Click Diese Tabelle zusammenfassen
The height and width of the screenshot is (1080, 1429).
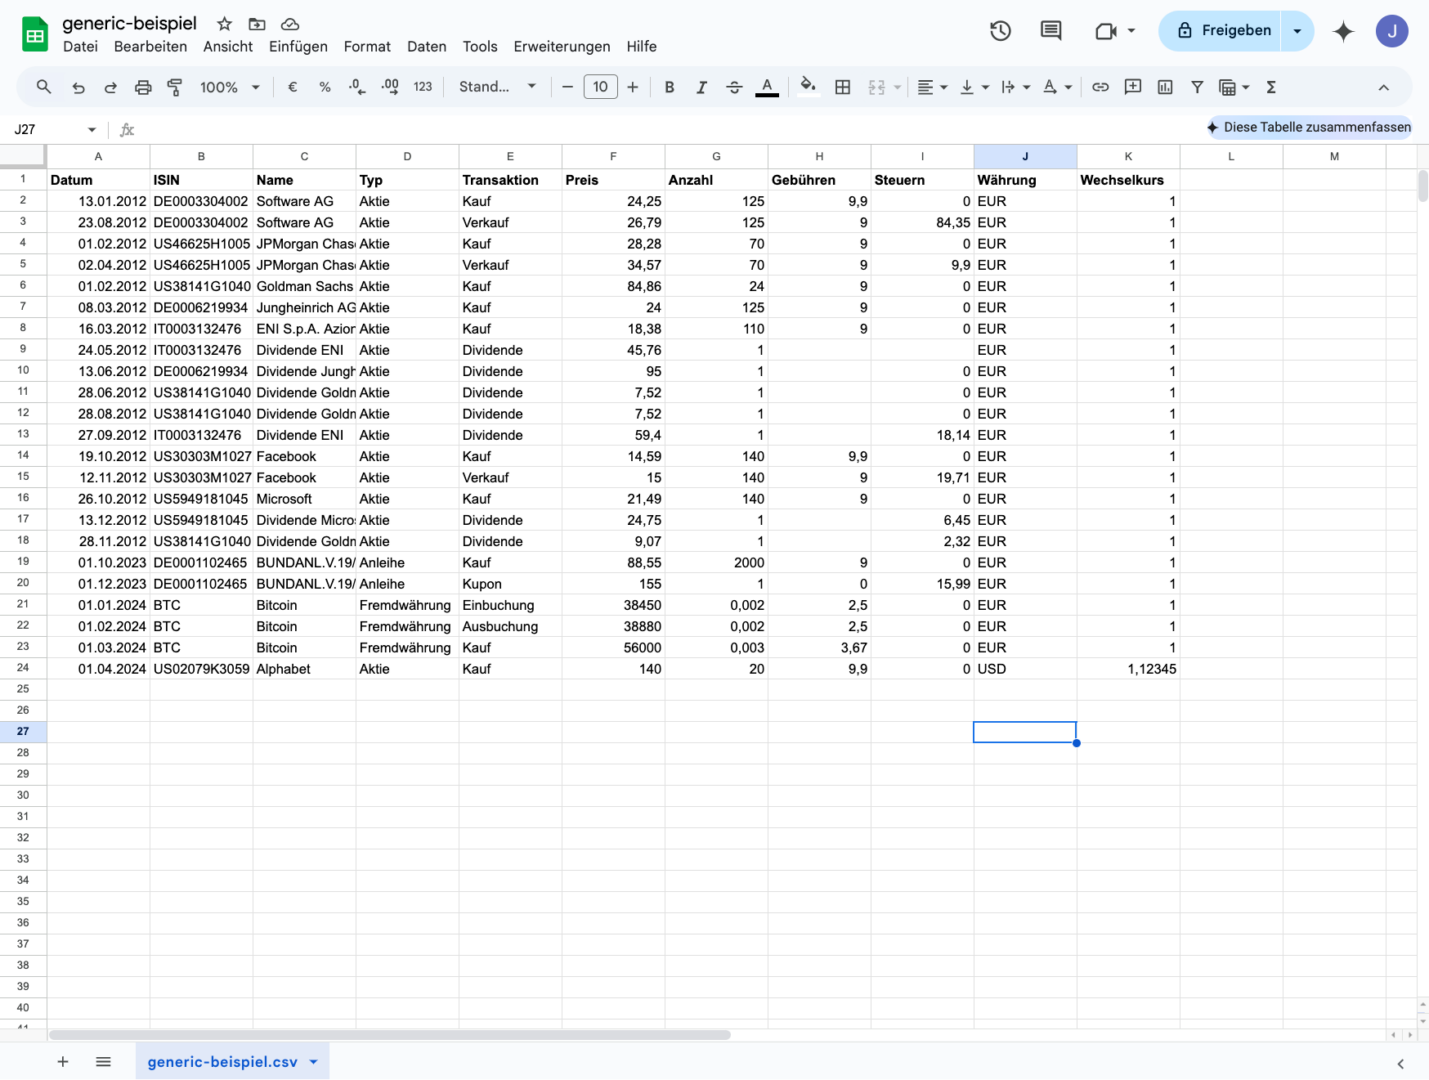1309,127
